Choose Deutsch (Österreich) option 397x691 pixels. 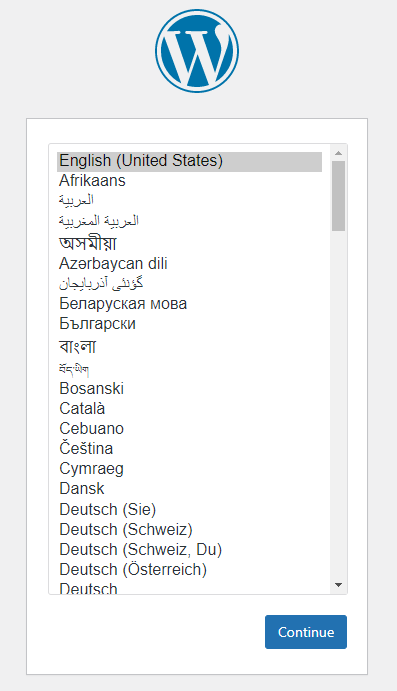click(189, 569)
